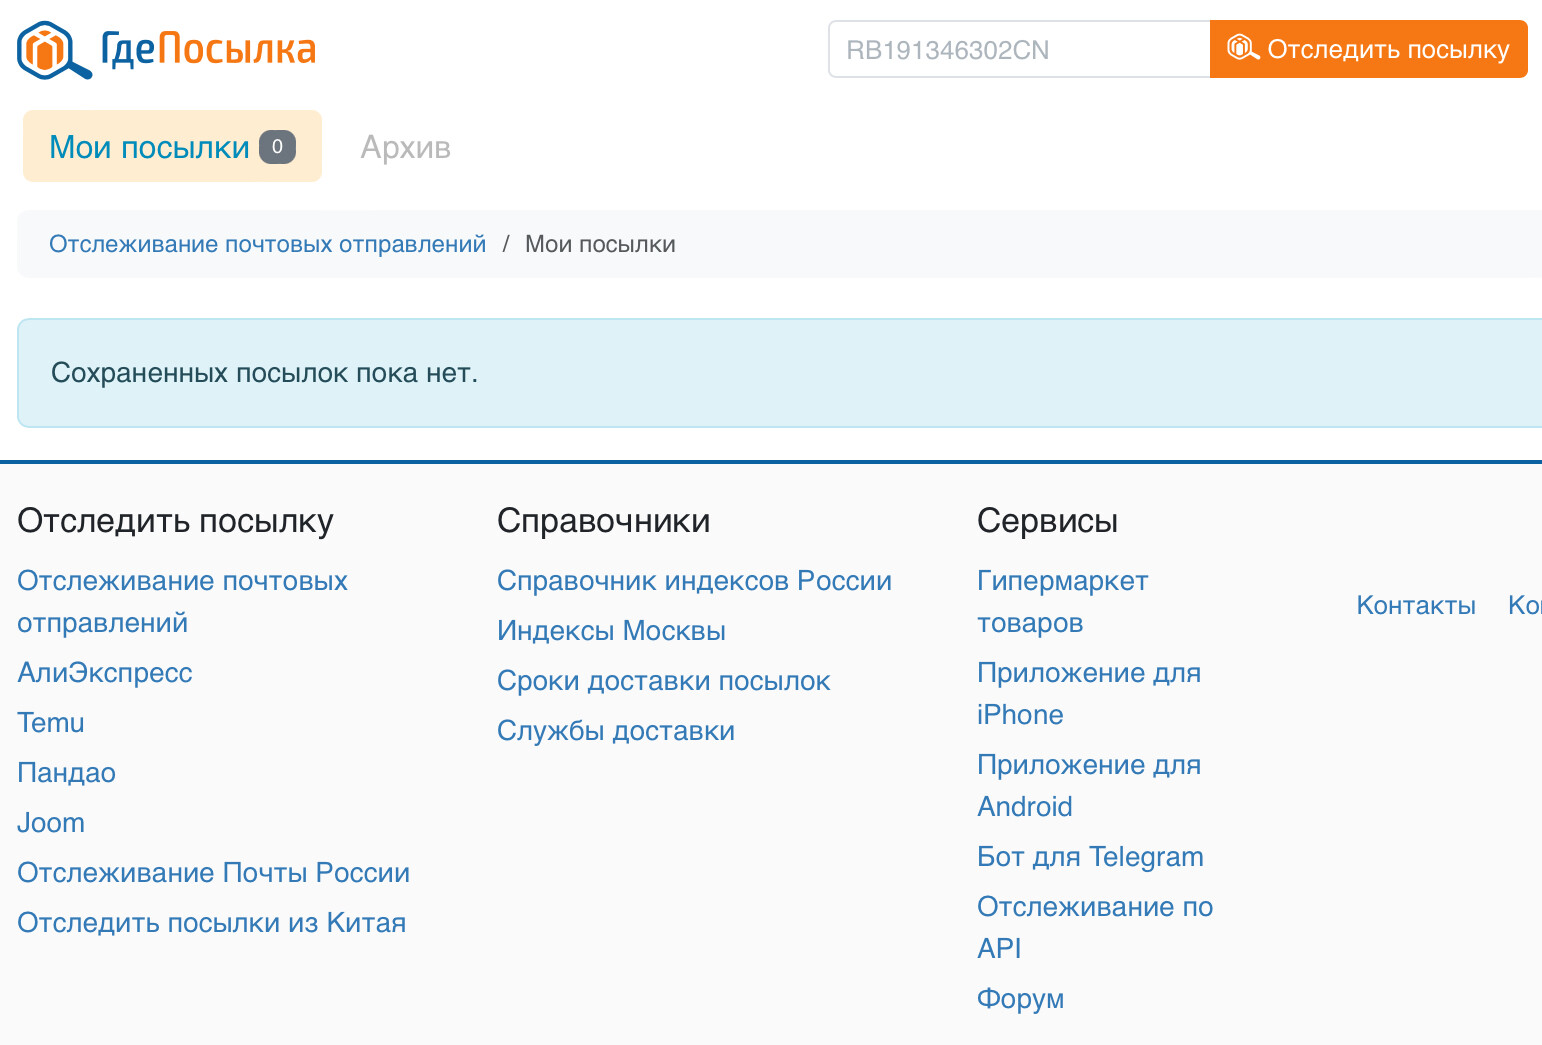The width and height of the screenshot is (1542, 1045).
Task: Click the Отследить посылку orange button
Action: click(x=1368, y=49)
